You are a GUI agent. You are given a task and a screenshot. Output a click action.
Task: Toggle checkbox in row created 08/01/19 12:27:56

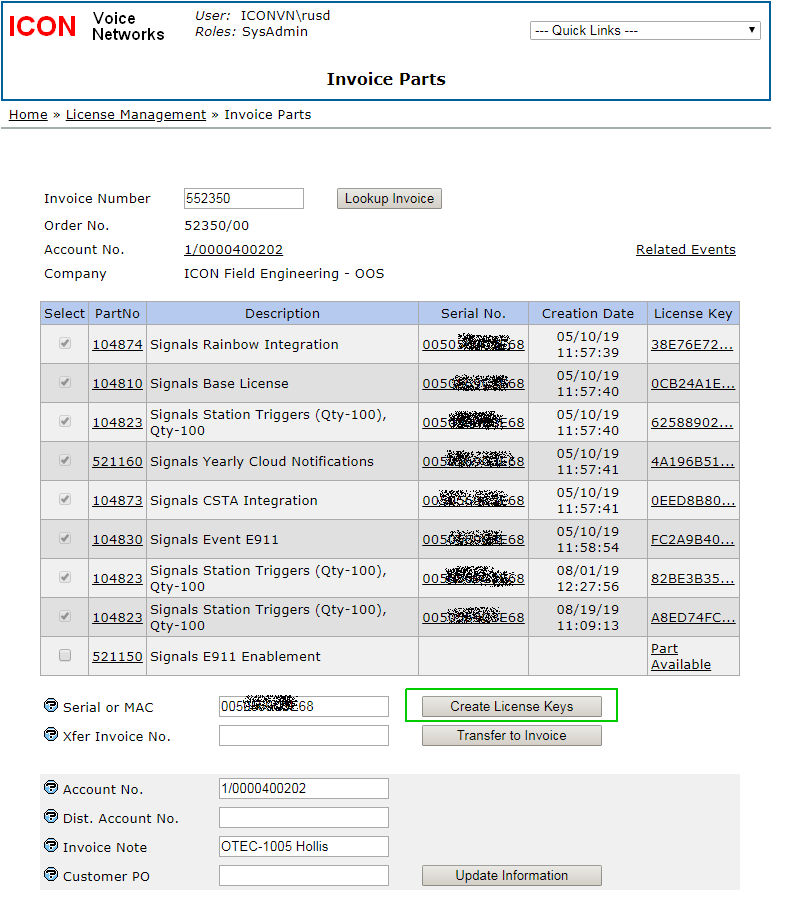point(65,577)
